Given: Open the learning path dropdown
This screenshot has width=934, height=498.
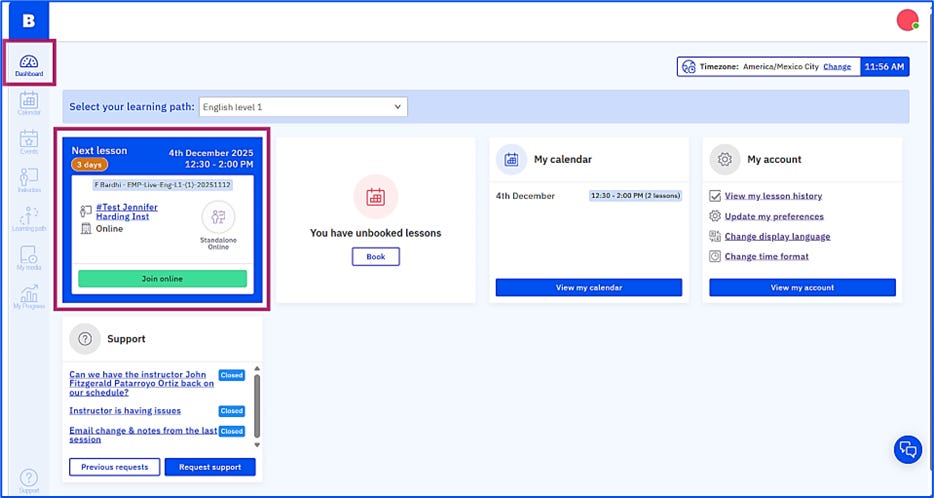Looking at the screenshot, I should coord(303,107).
